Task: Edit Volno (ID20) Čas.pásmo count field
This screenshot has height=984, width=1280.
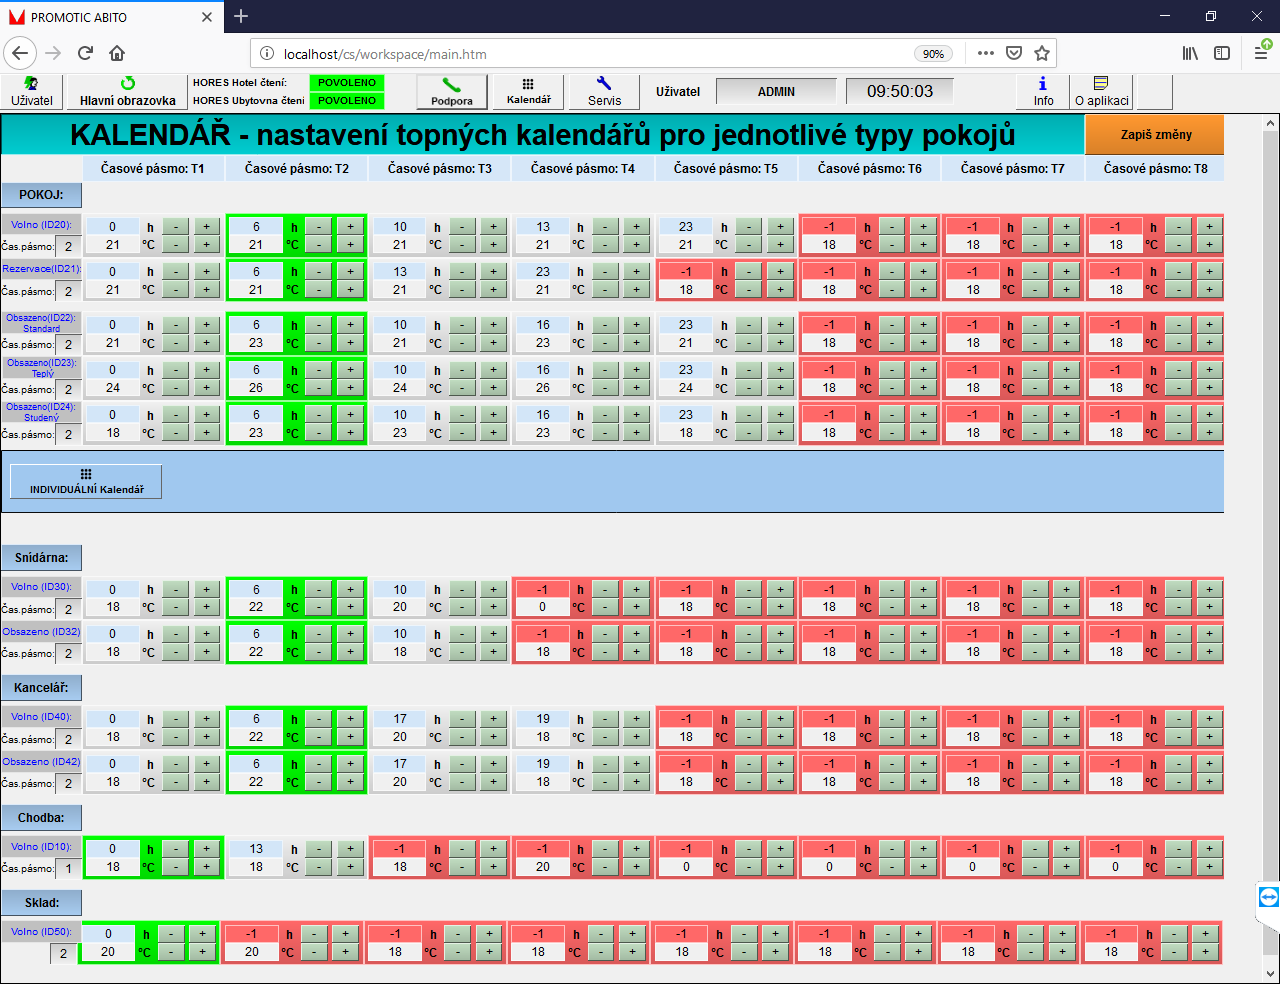Action: pos(68,246)
